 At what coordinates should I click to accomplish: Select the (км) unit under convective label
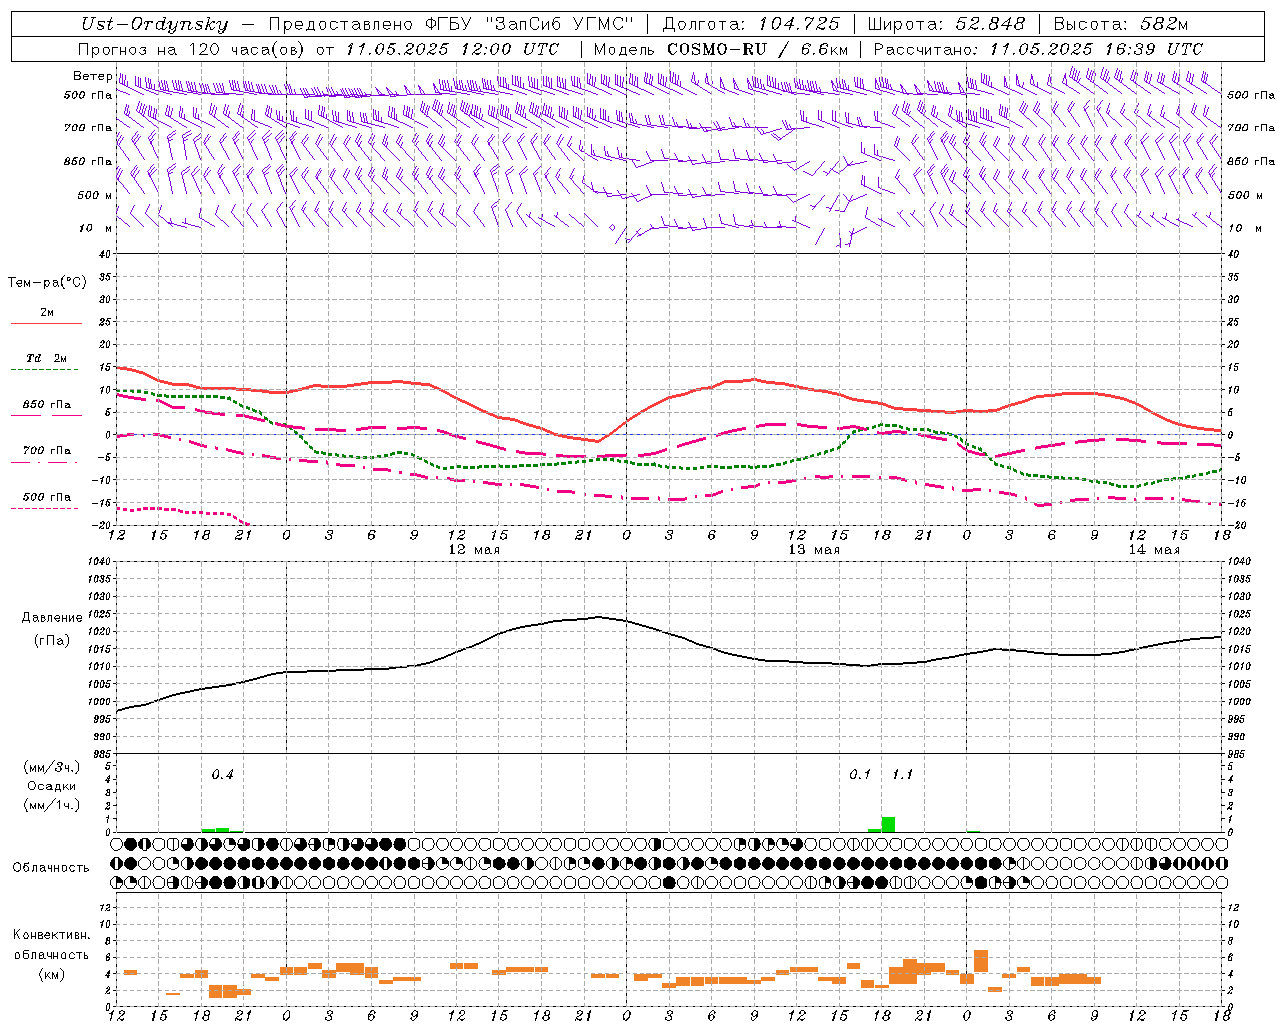52,973
